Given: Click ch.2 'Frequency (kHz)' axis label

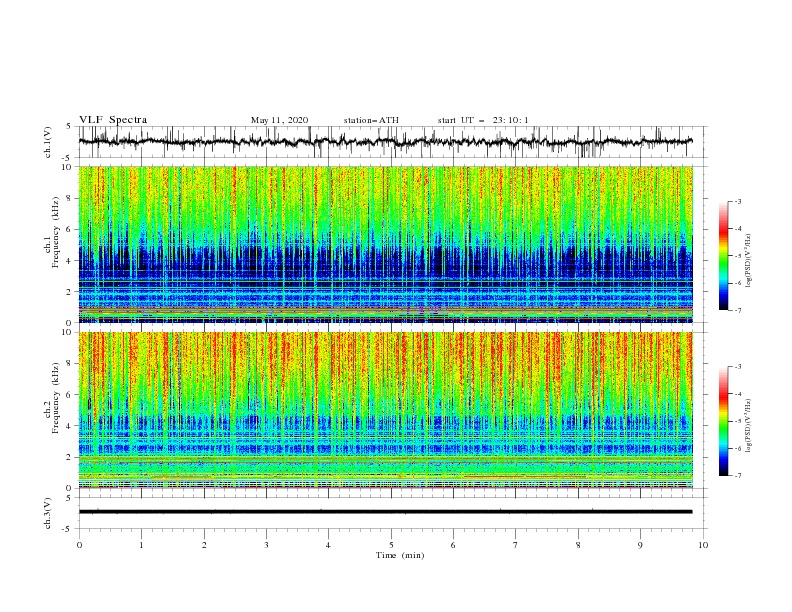Looking at the screenshot, I should click(56, 398).
